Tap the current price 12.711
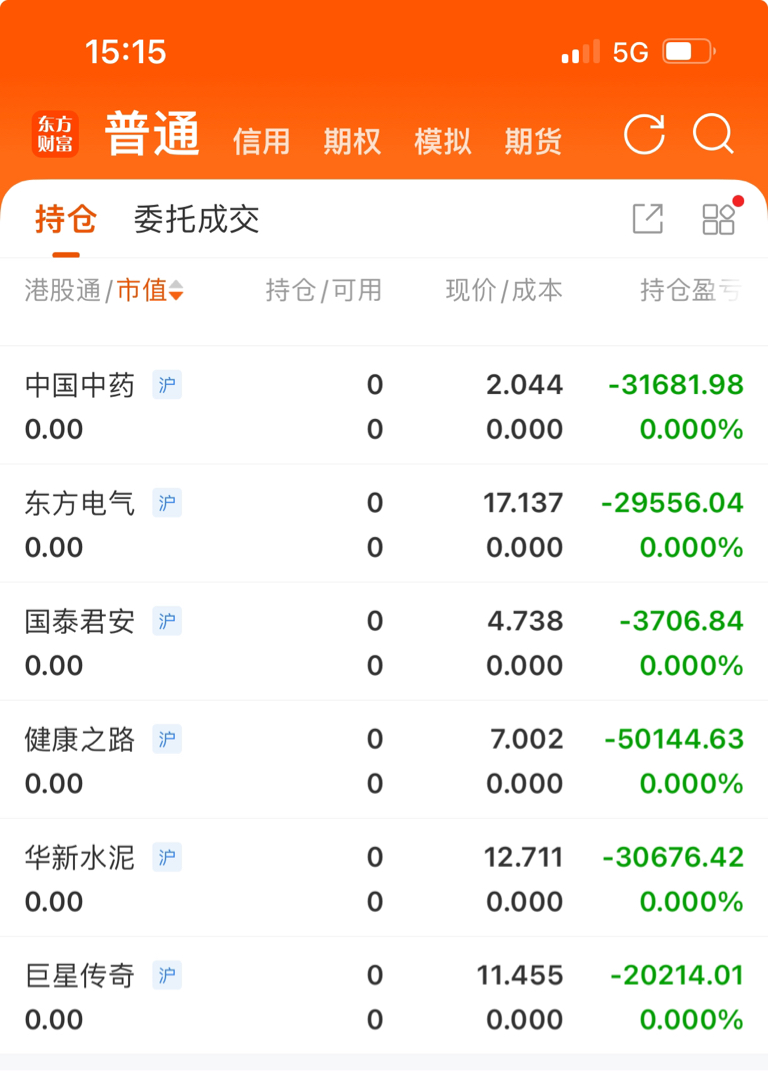 tap(523, 857)
